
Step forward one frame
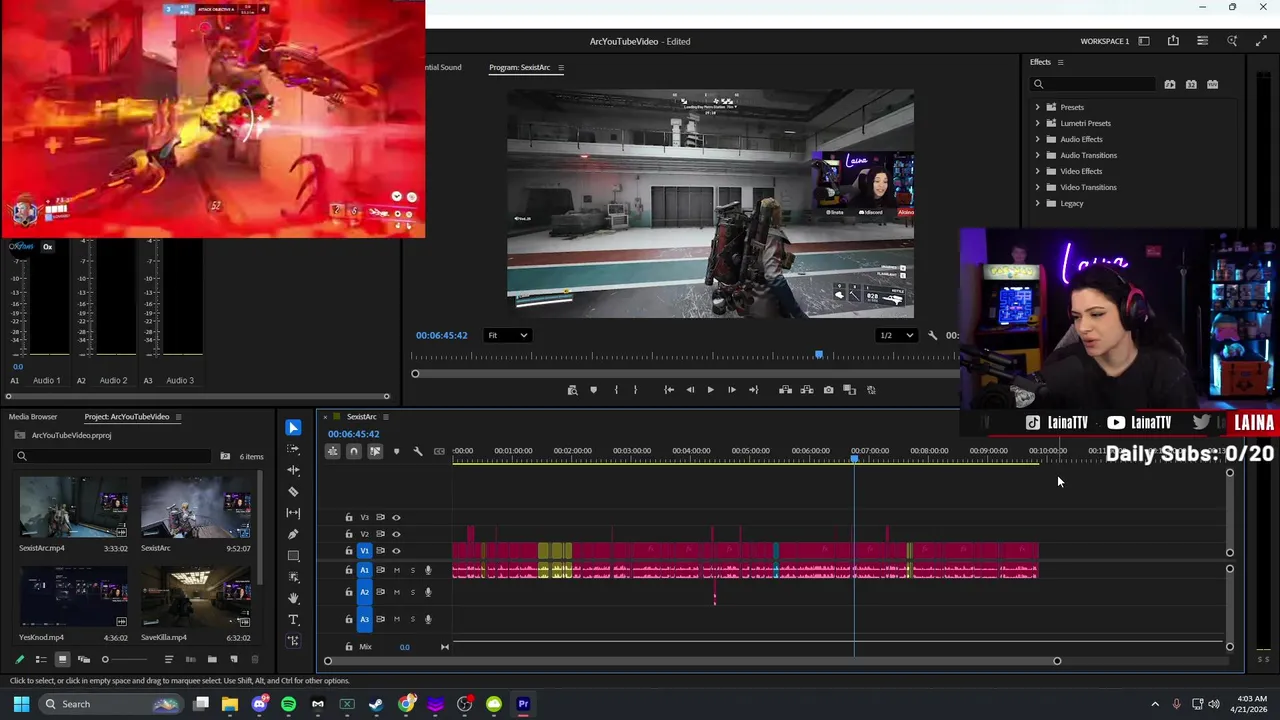tap(731, 390)
